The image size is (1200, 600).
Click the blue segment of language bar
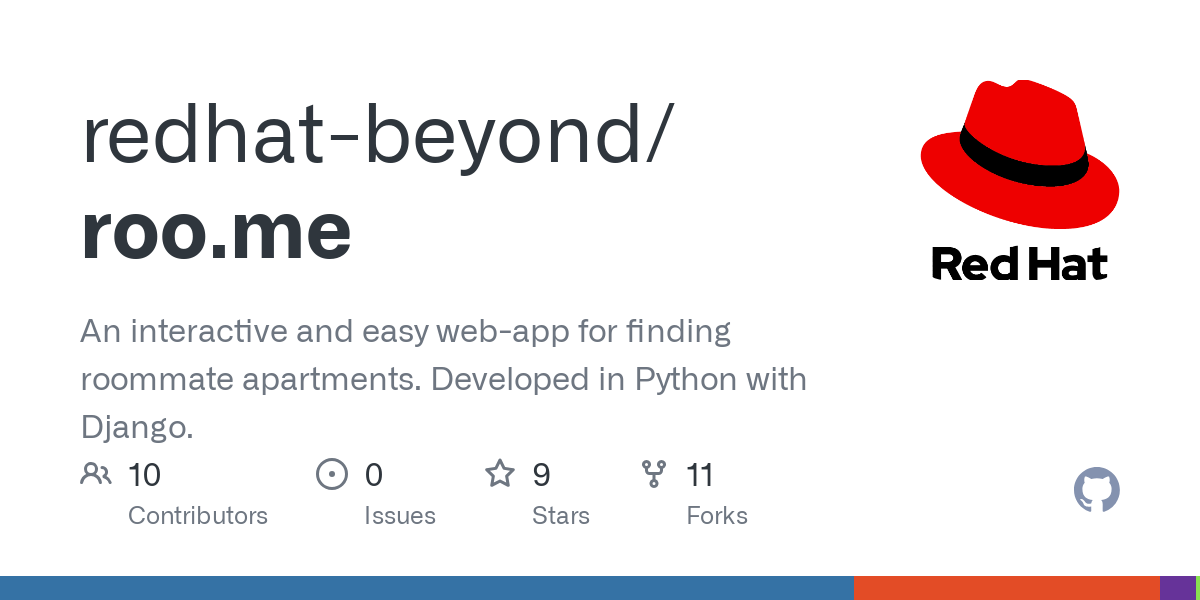point(426,588)
